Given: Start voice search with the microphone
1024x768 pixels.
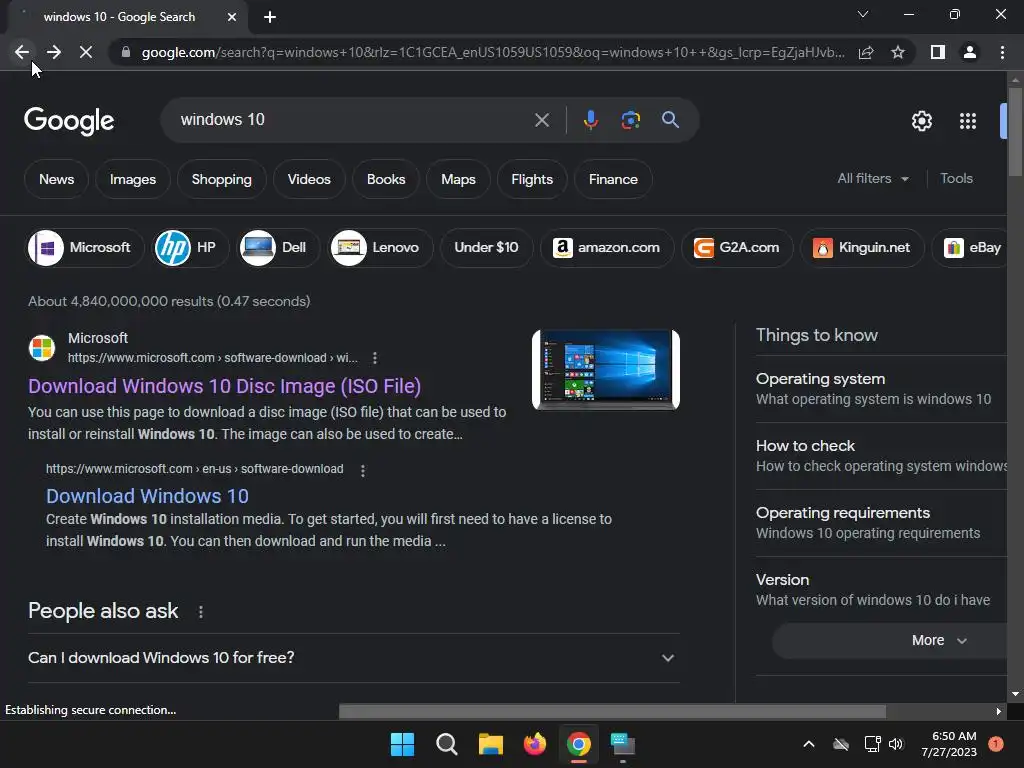Looking at the screenshot, I should coord(590,120).
